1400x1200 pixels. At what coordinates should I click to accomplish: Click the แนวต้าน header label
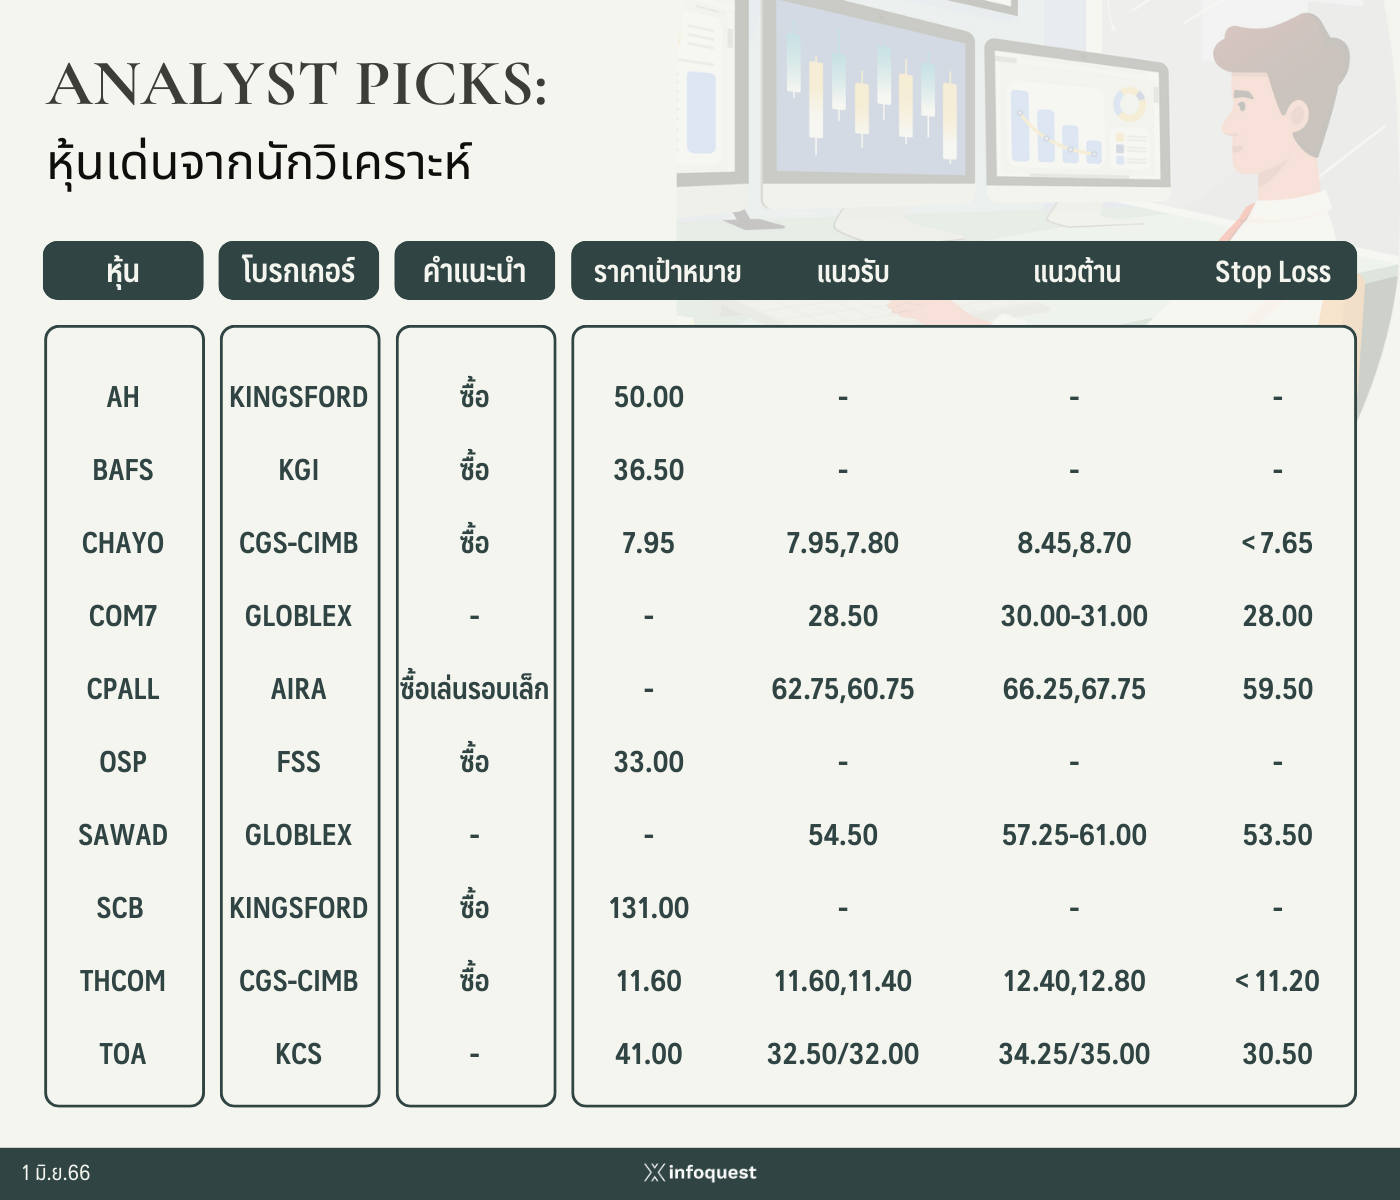pos(1076,272)
